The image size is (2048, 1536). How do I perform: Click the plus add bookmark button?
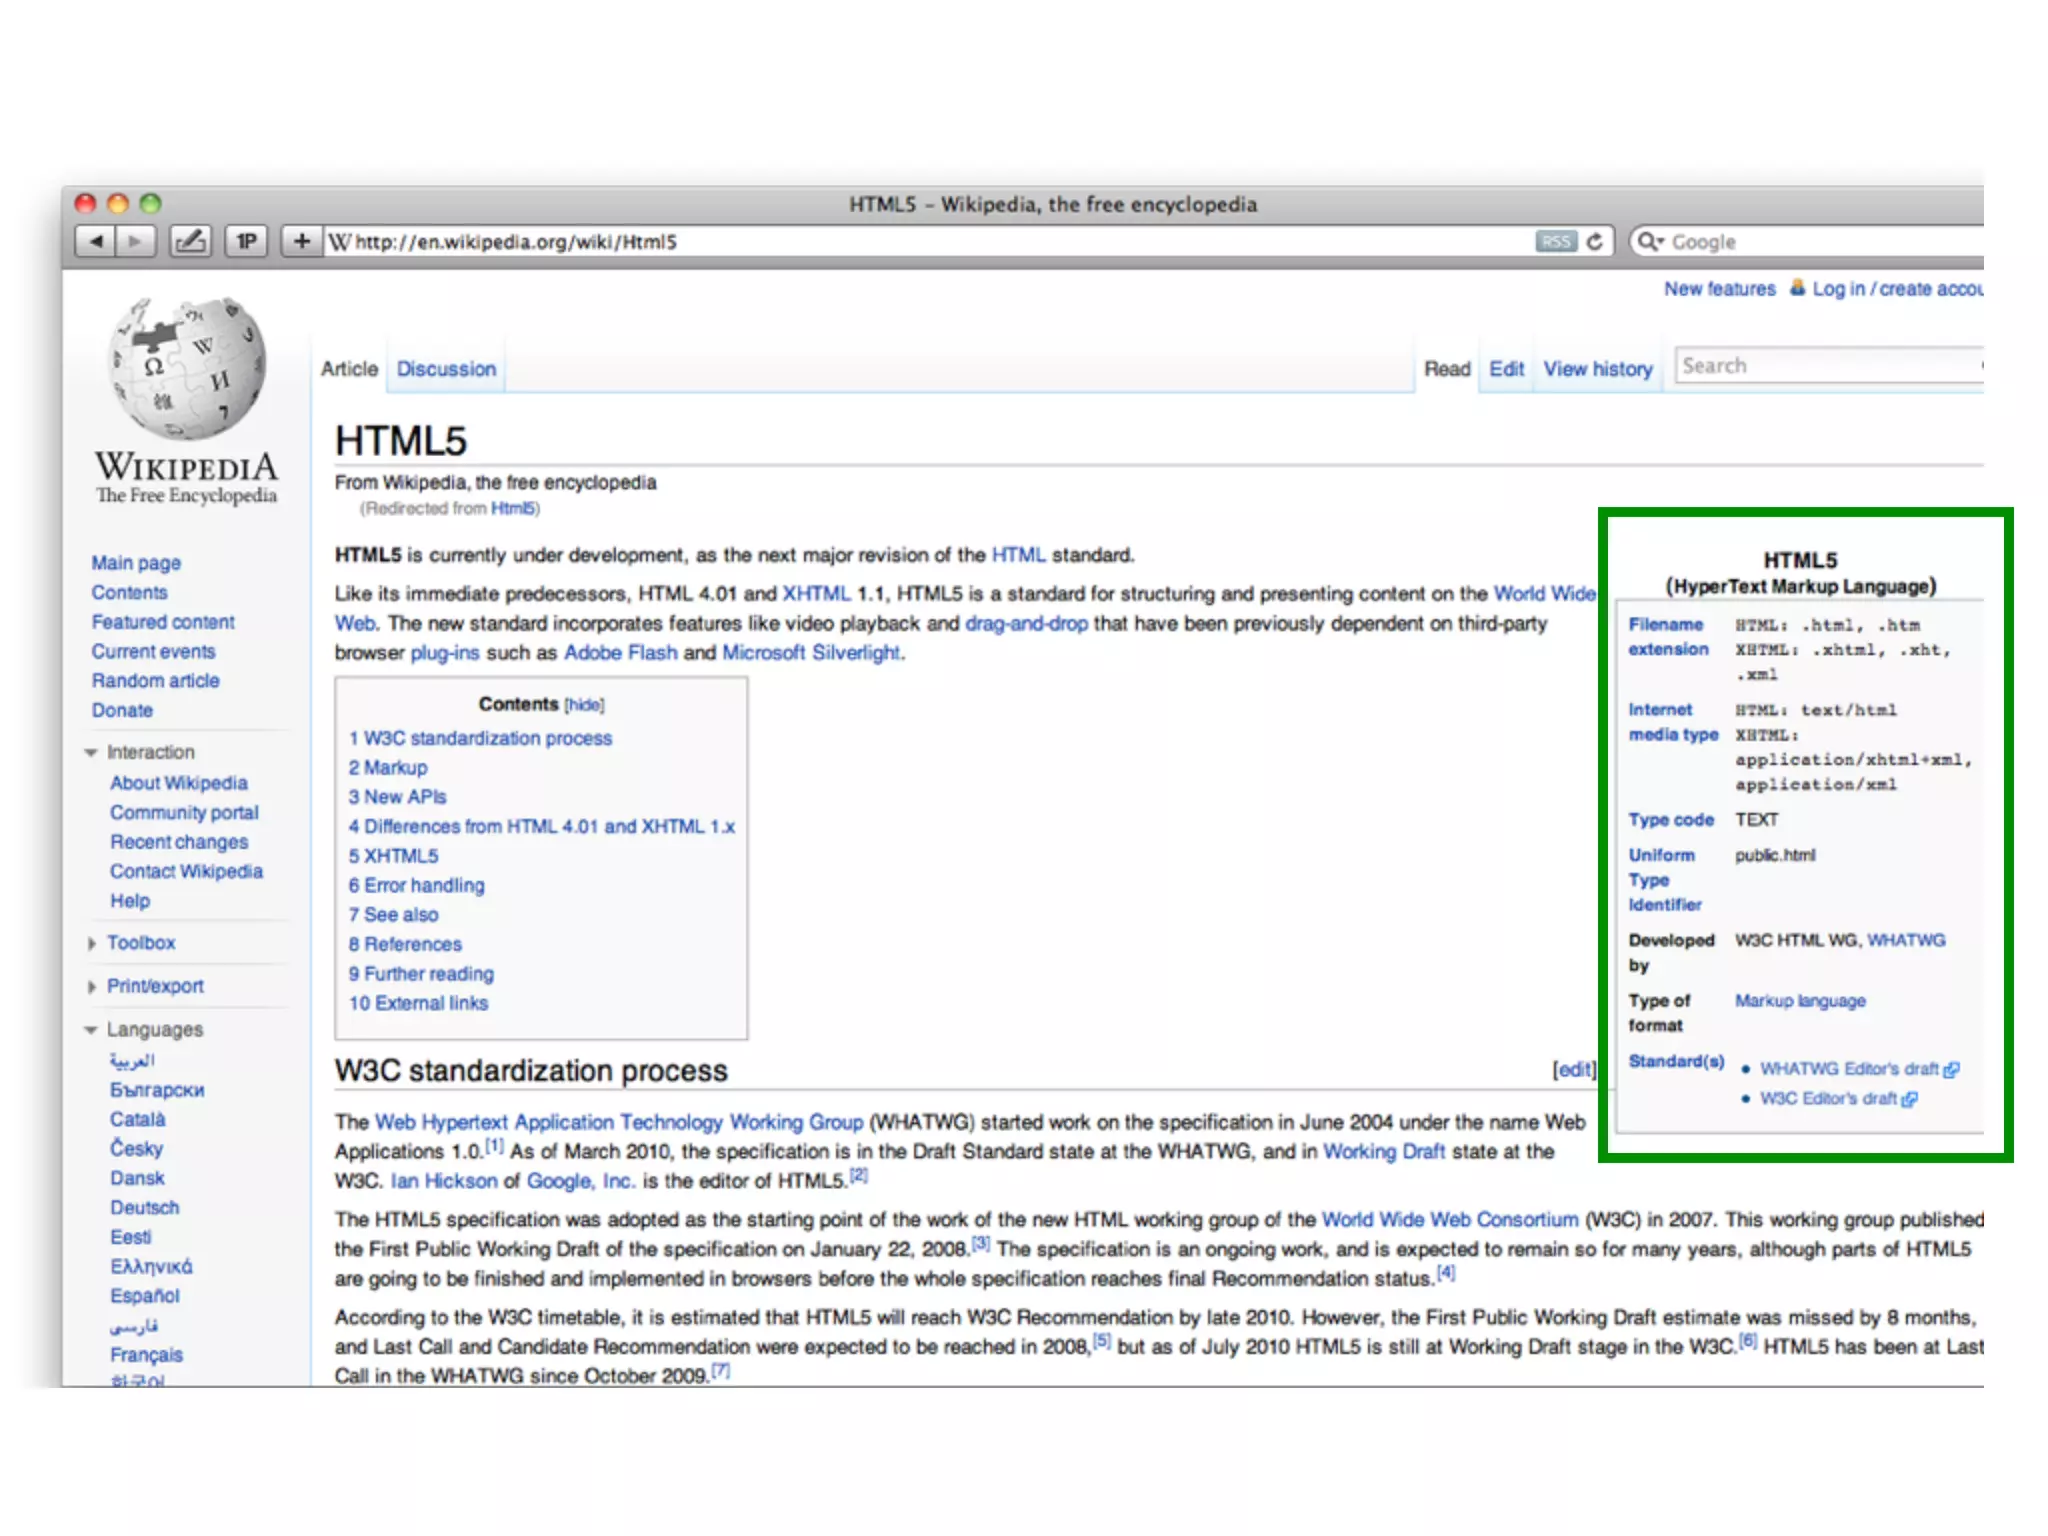tap(301, 241)
